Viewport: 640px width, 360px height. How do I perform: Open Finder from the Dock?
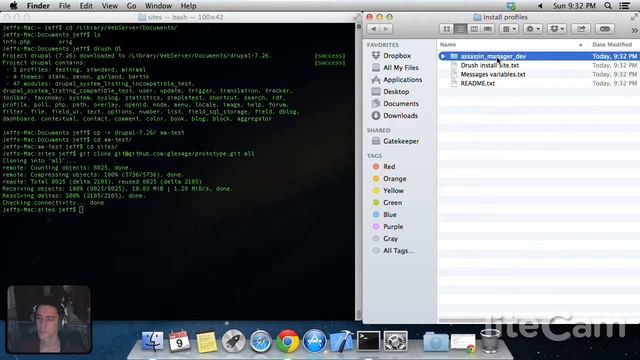152,341
